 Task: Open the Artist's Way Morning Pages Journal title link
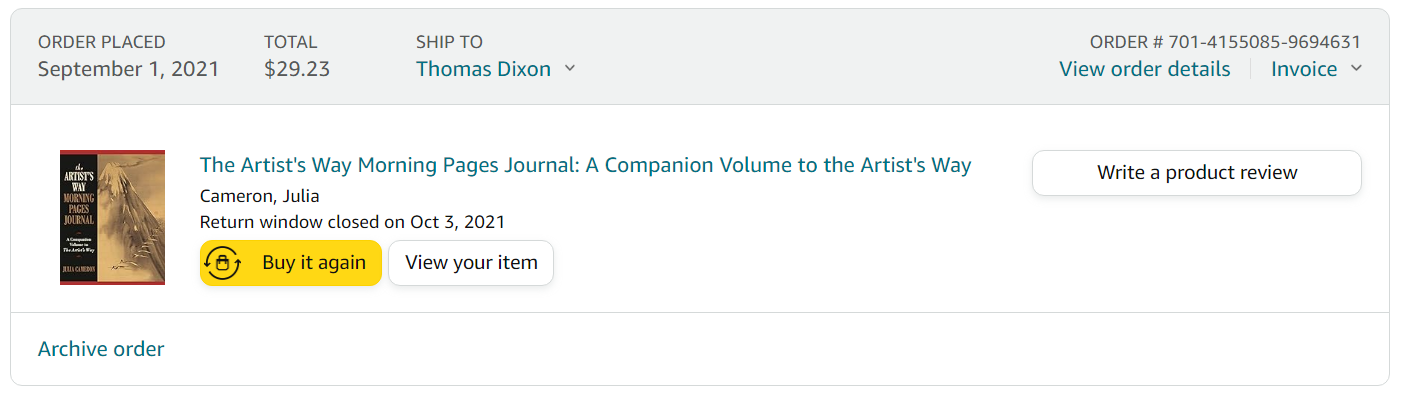coord(586,165)
